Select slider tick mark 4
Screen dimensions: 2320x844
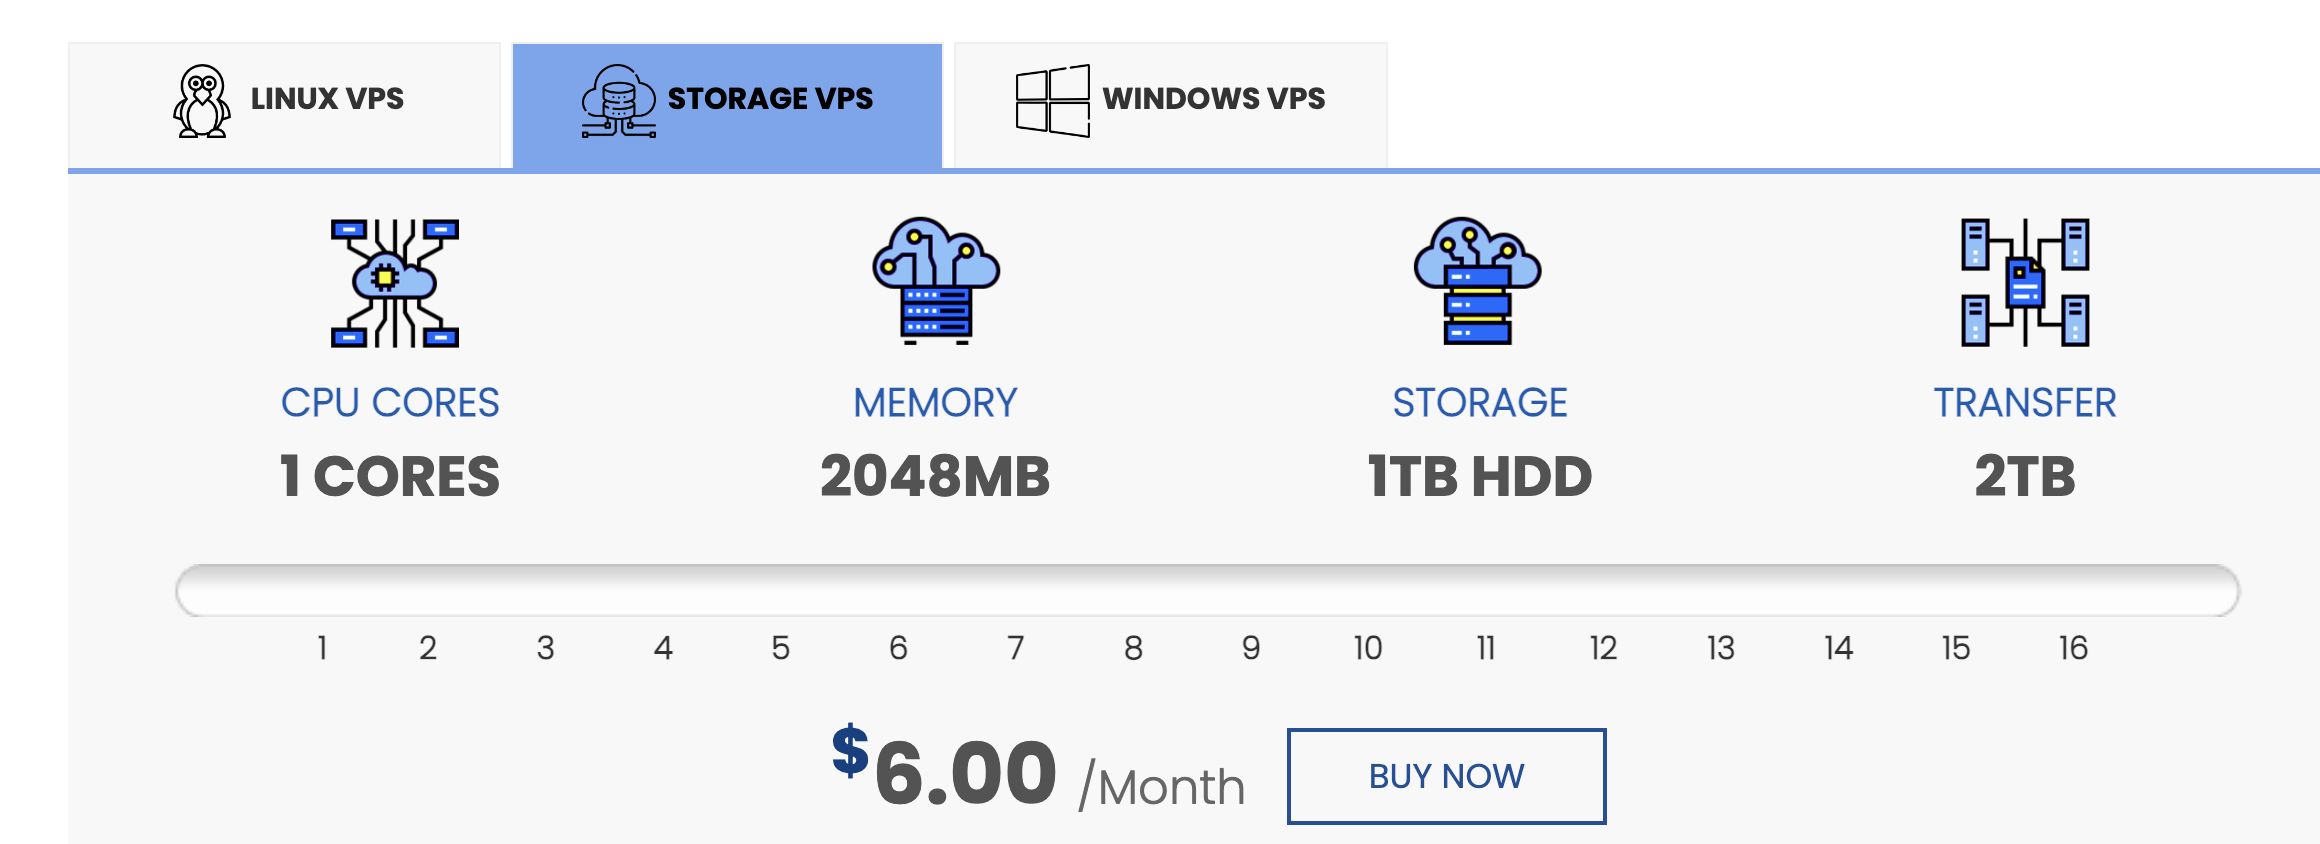(663, 648)
